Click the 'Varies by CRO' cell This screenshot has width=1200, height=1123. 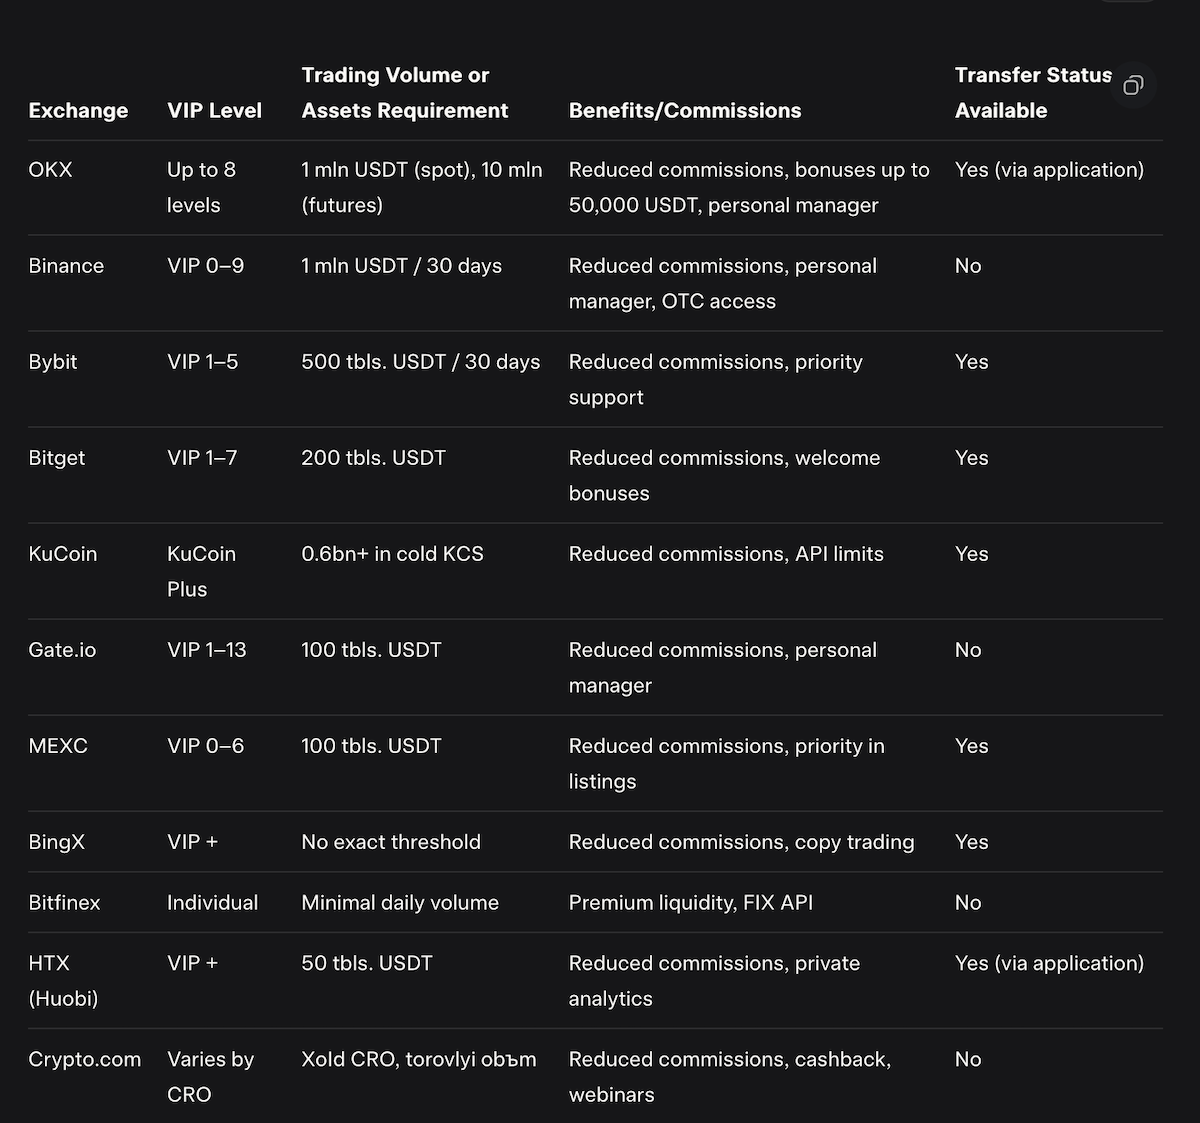click(x=210, y=1077)
